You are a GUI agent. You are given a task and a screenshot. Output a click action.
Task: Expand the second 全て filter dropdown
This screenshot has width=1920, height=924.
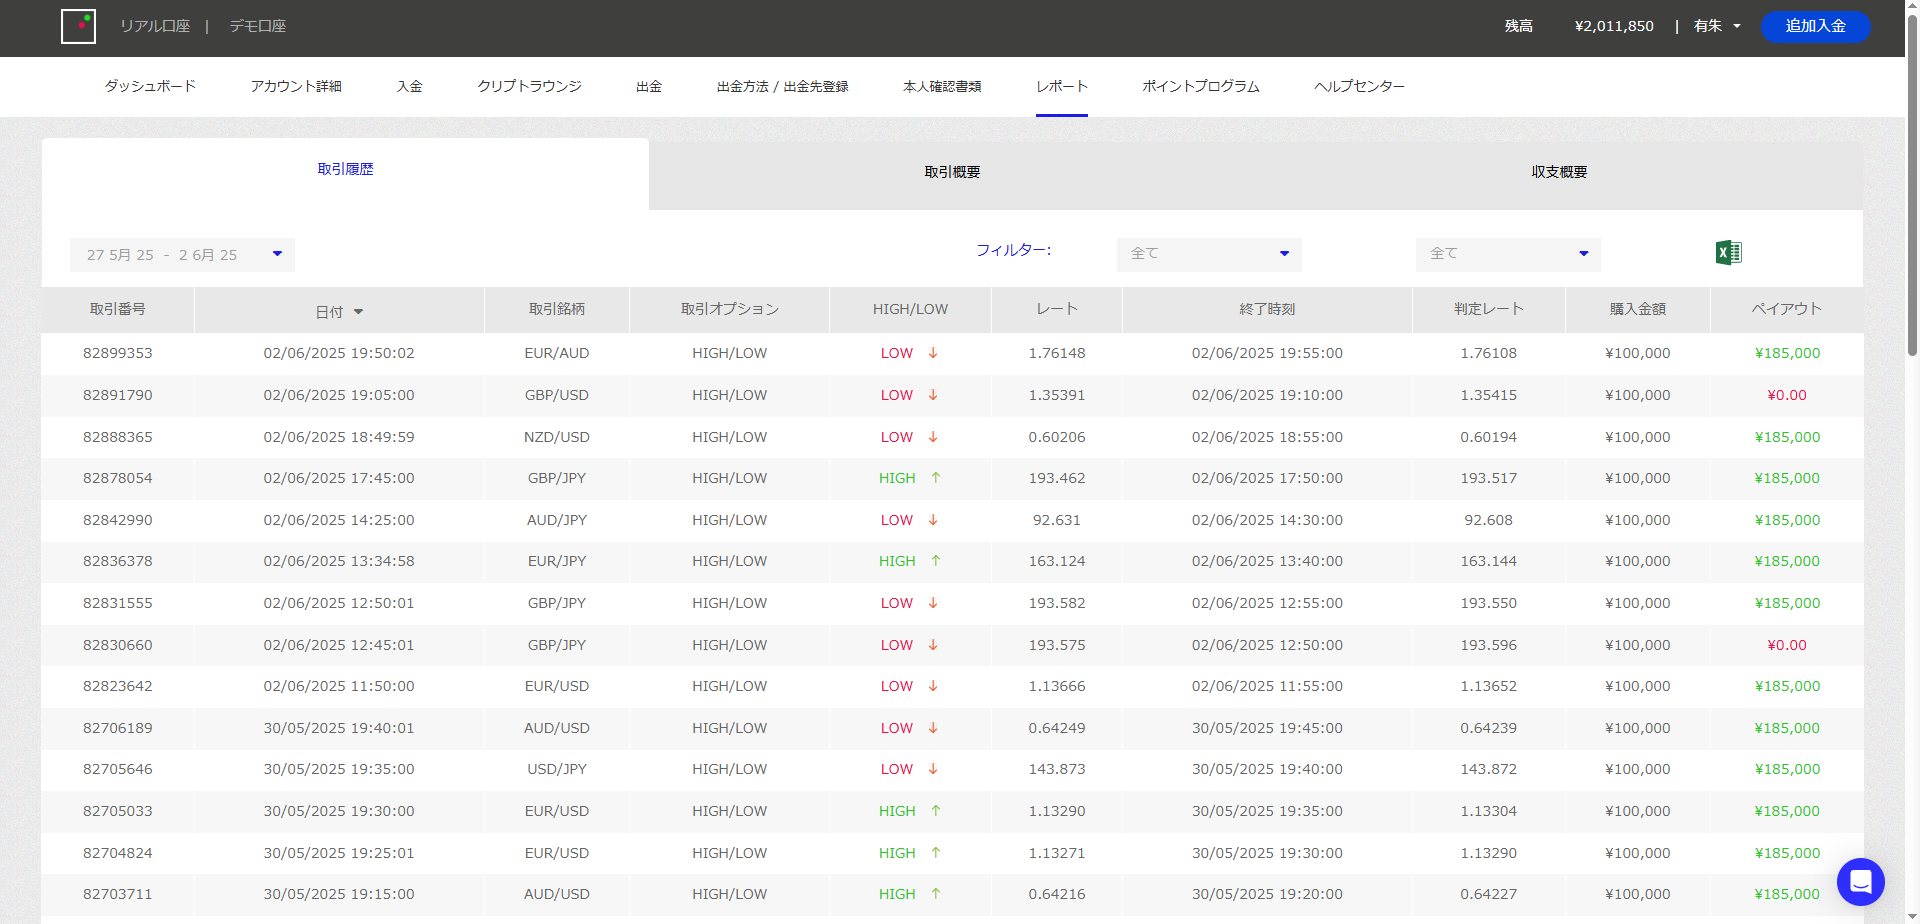(x=1507, y=254)
